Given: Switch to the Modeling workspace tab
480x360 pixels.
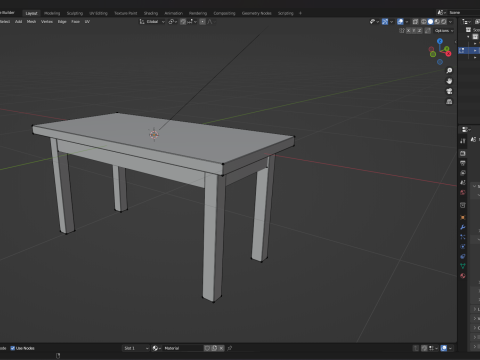Looking at the screenshot, I should [52, 13].
